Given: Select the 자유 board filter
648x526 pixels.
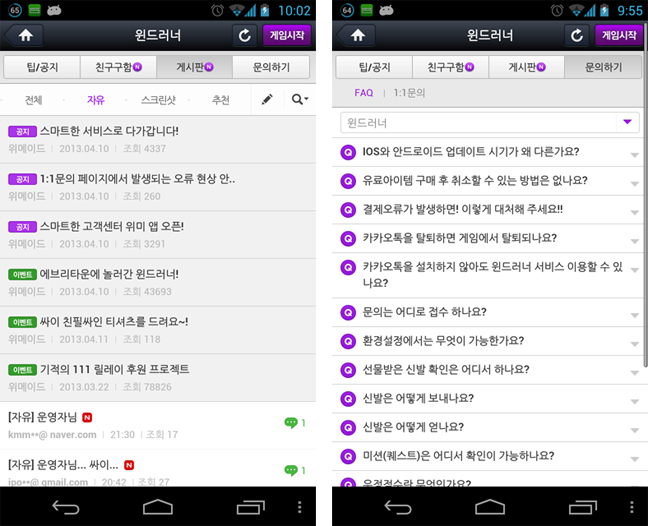Looking at the screenshot, I should tap(95, 100).
